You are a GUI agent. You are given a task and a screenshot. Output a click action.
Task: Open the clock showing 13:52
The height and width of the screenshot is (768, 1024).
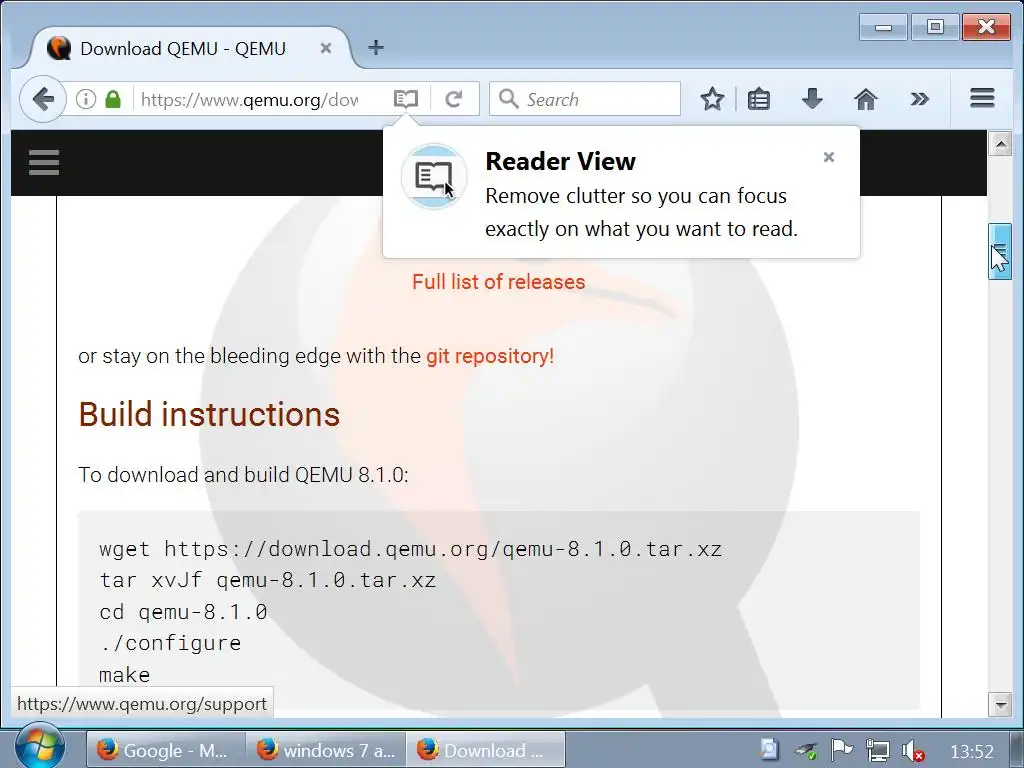coord(972,752)
